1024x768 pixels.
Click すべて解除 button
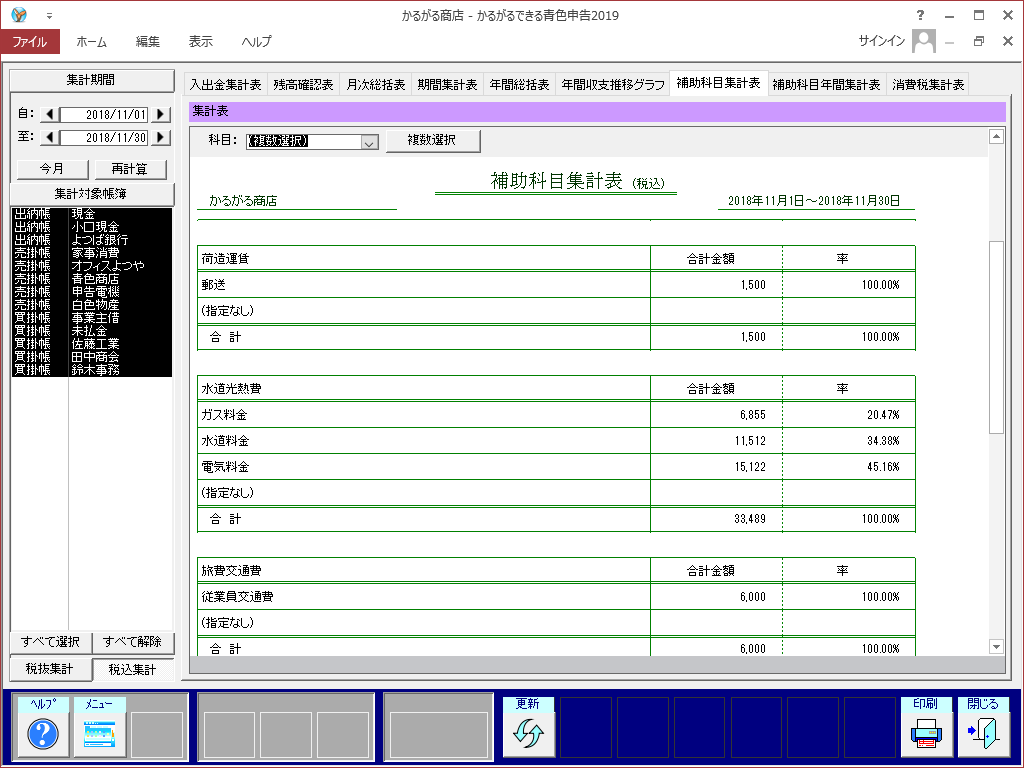point(133,643)
